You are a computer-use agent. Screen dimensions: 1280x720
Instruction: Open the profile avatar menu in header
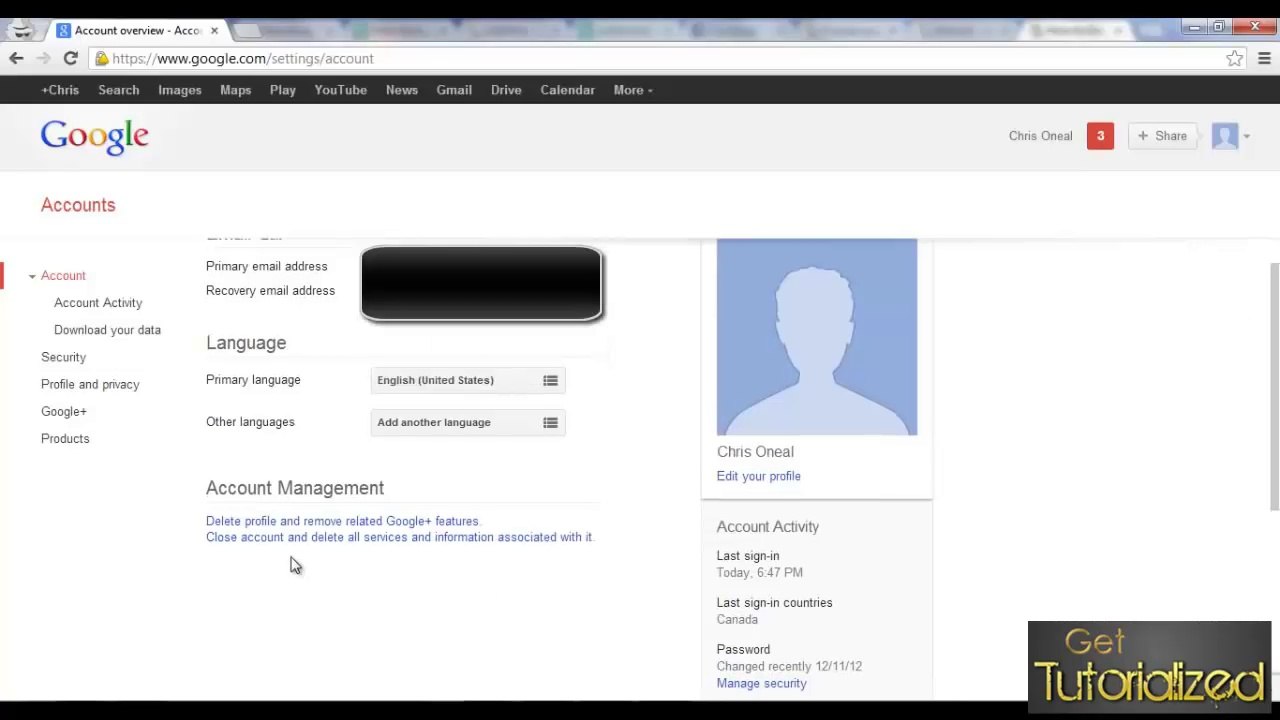1230,136
